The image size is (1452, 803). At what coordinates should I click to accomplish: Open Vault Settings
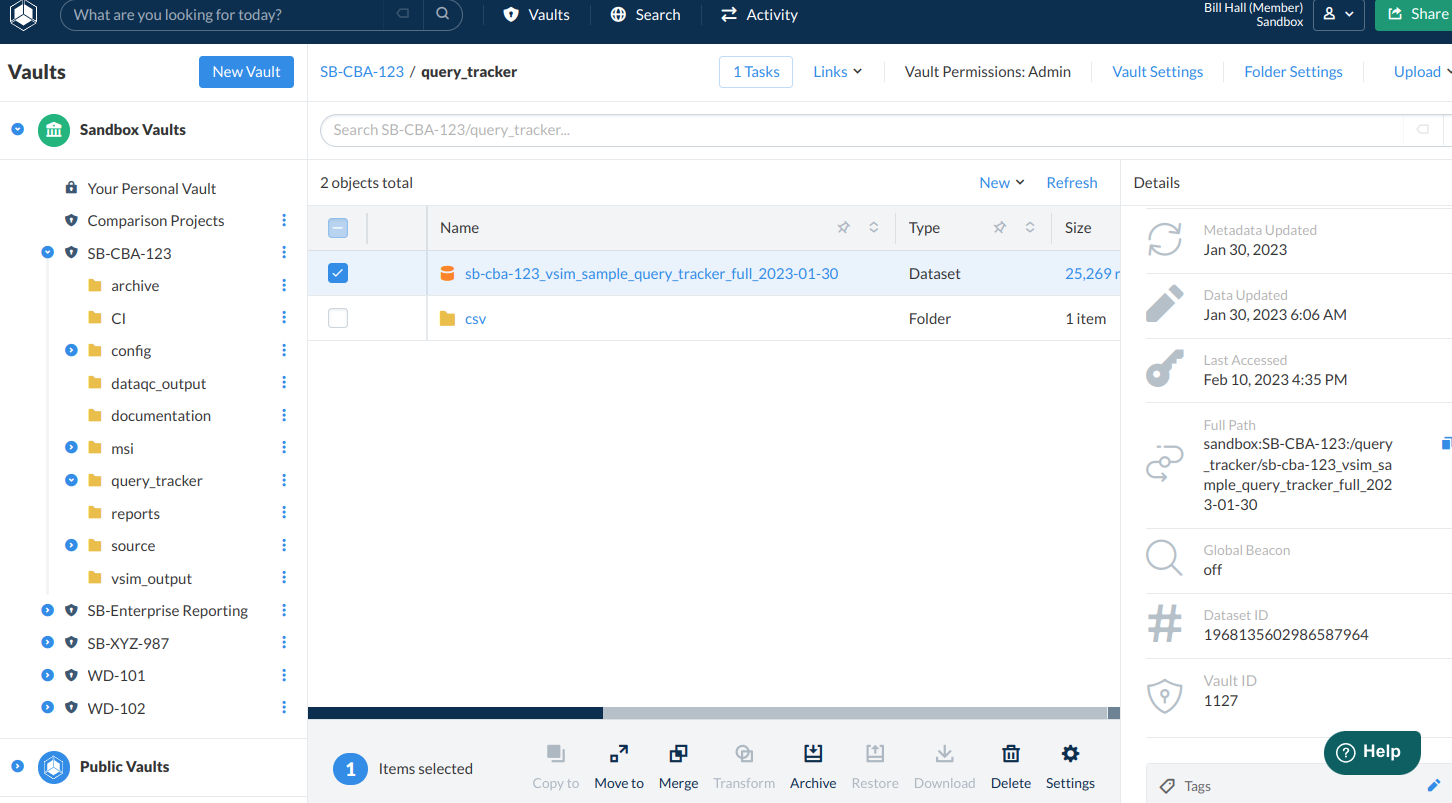(x=1158, y=72)
